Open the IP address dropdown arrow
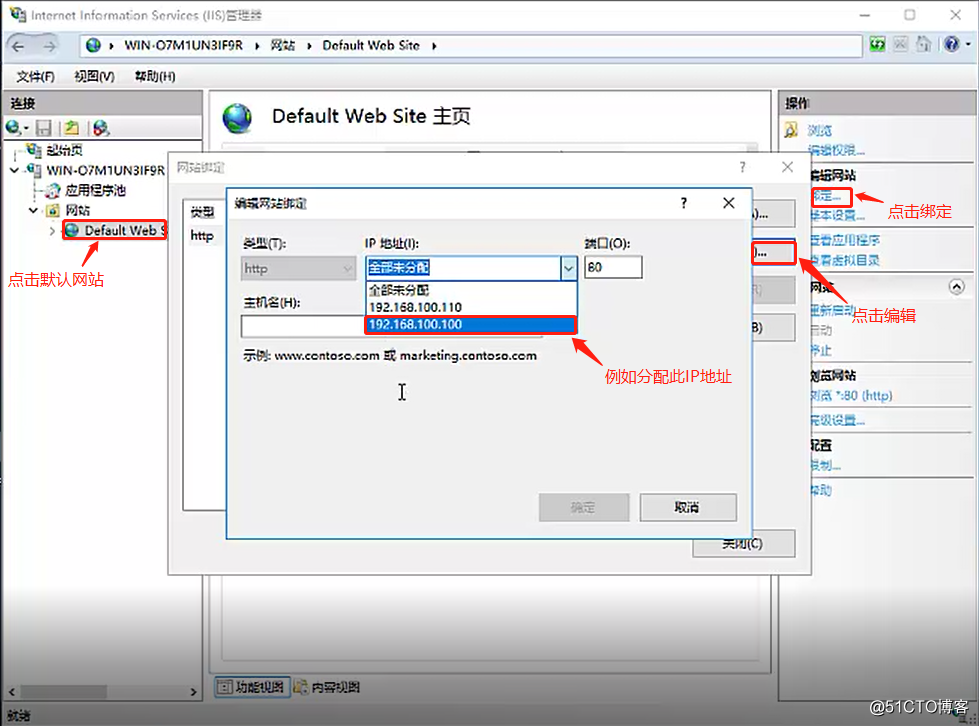Viewport: 979px width, 726px height. click(568, 268)
